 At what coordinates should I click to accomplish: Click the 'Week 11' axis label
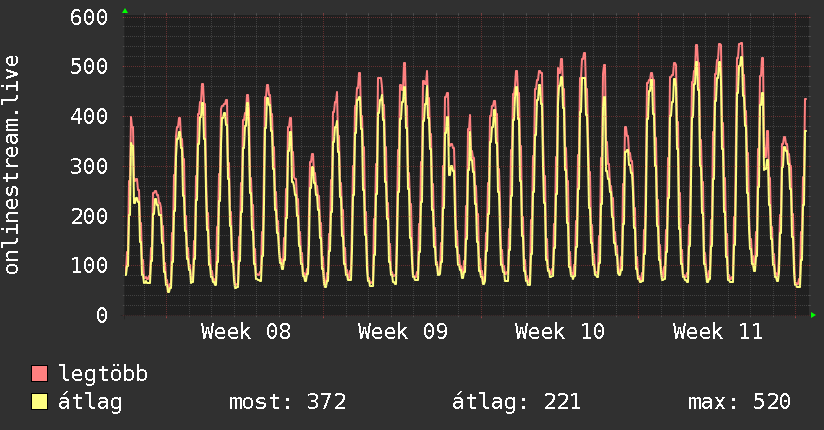click(717, 332)
